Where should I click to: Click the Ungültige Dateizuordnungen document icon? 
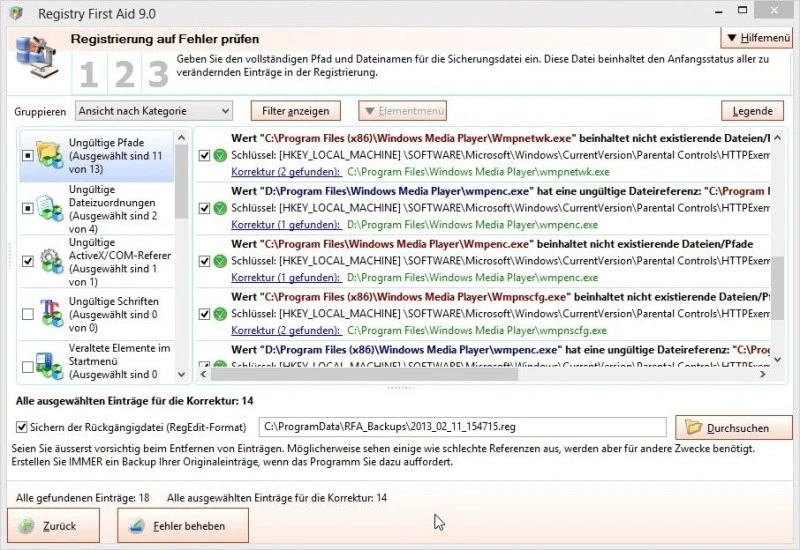(x=49, y=208)
